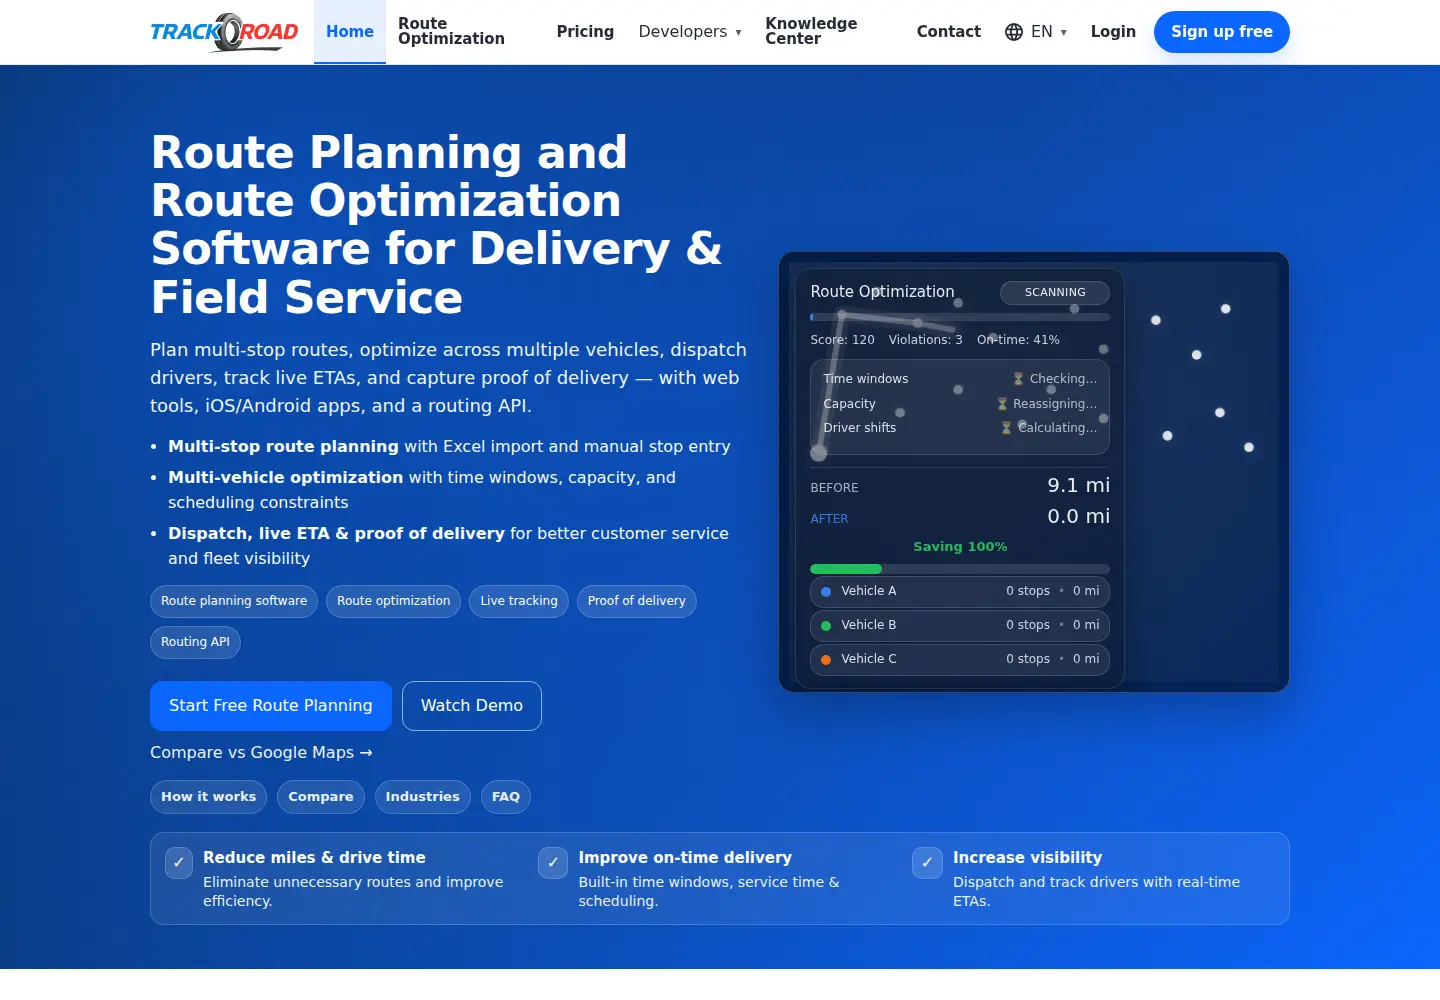Open the EN language dropdown
Image resolution: width=1440 pixels, height=1000 pixels.
(1036, 32)
